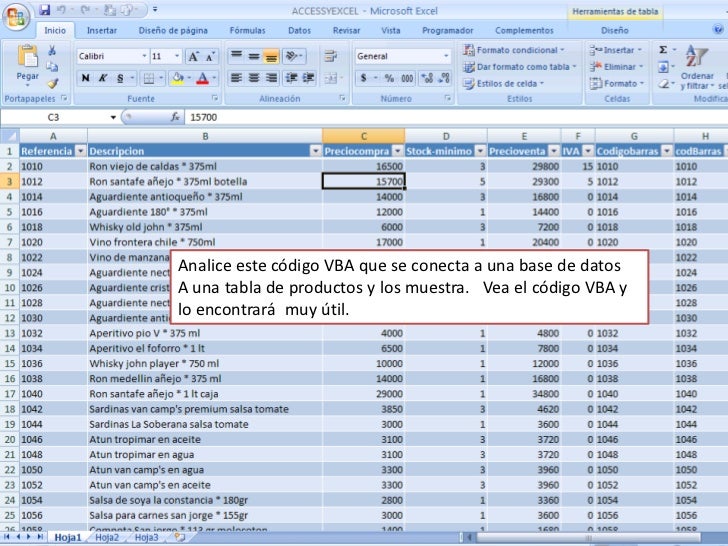This screenshot has width=728, height=546.
Task: Align text right
Action: [x=271, y=78]
